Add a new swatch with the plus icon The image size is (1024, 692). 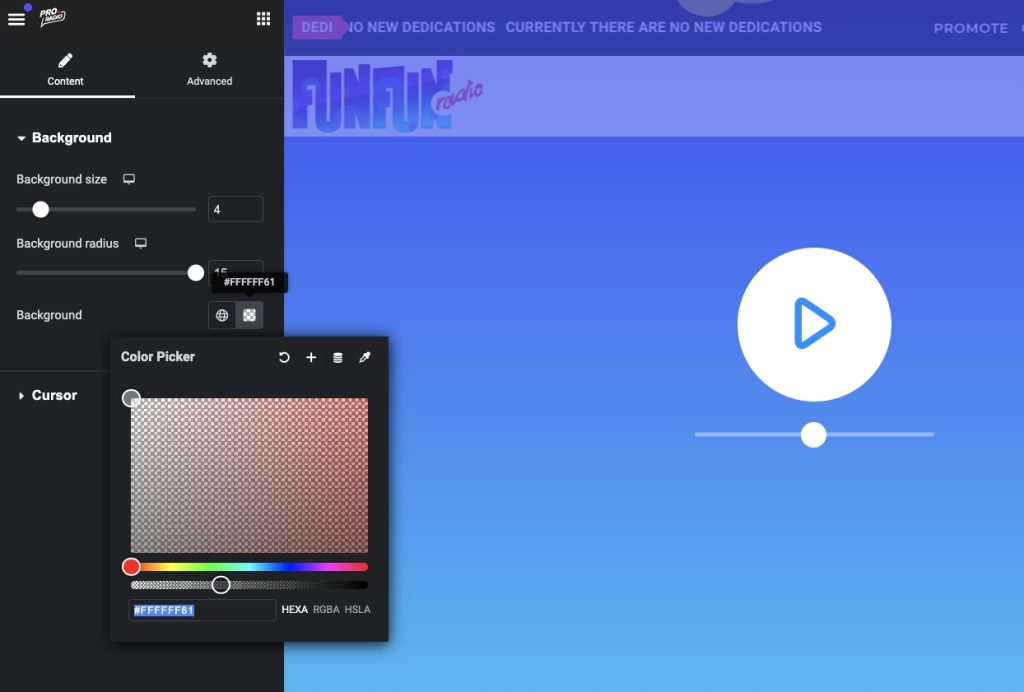pyautogui.click(x=311, y=357)
